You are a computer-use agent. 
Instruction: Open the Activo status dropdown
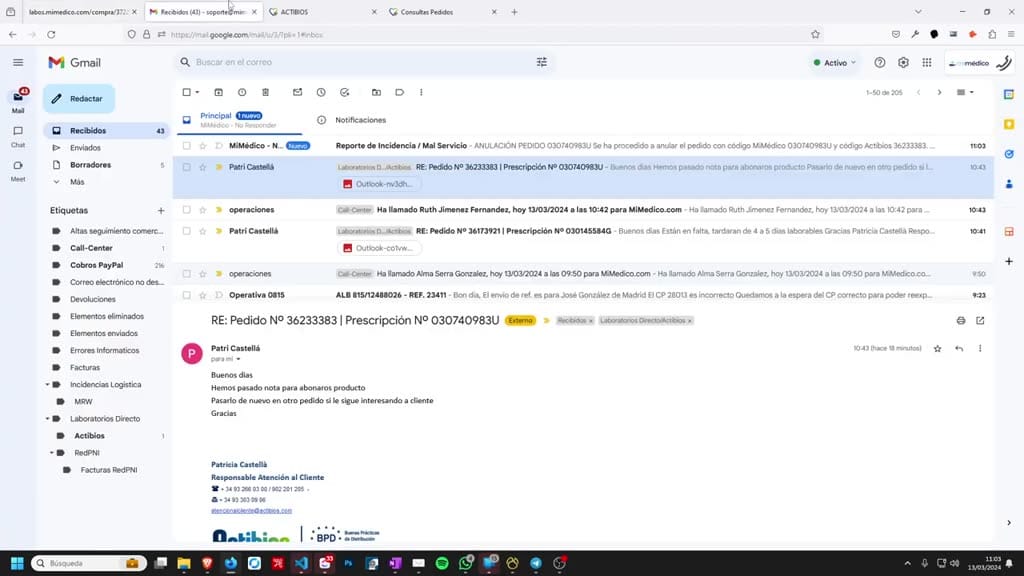point(835,63)
